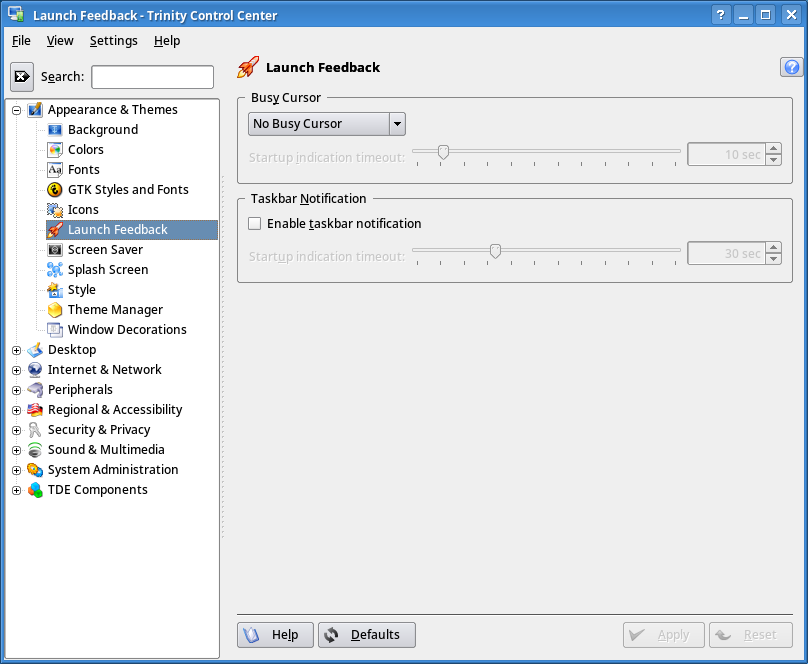Select the Colors icon in sidebar

(x=54, y=149)
